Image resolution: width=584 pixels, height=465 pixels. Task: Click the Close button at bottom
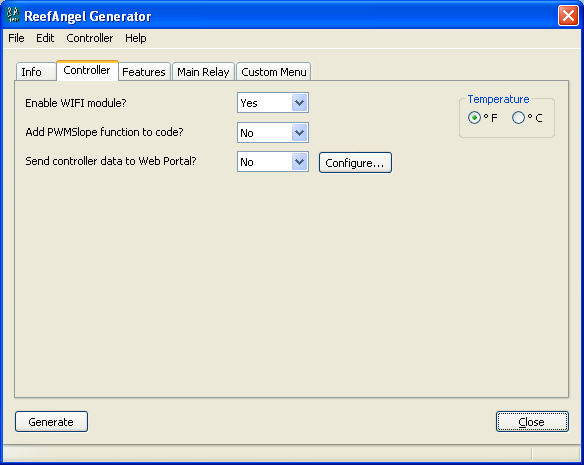(532, 421)
